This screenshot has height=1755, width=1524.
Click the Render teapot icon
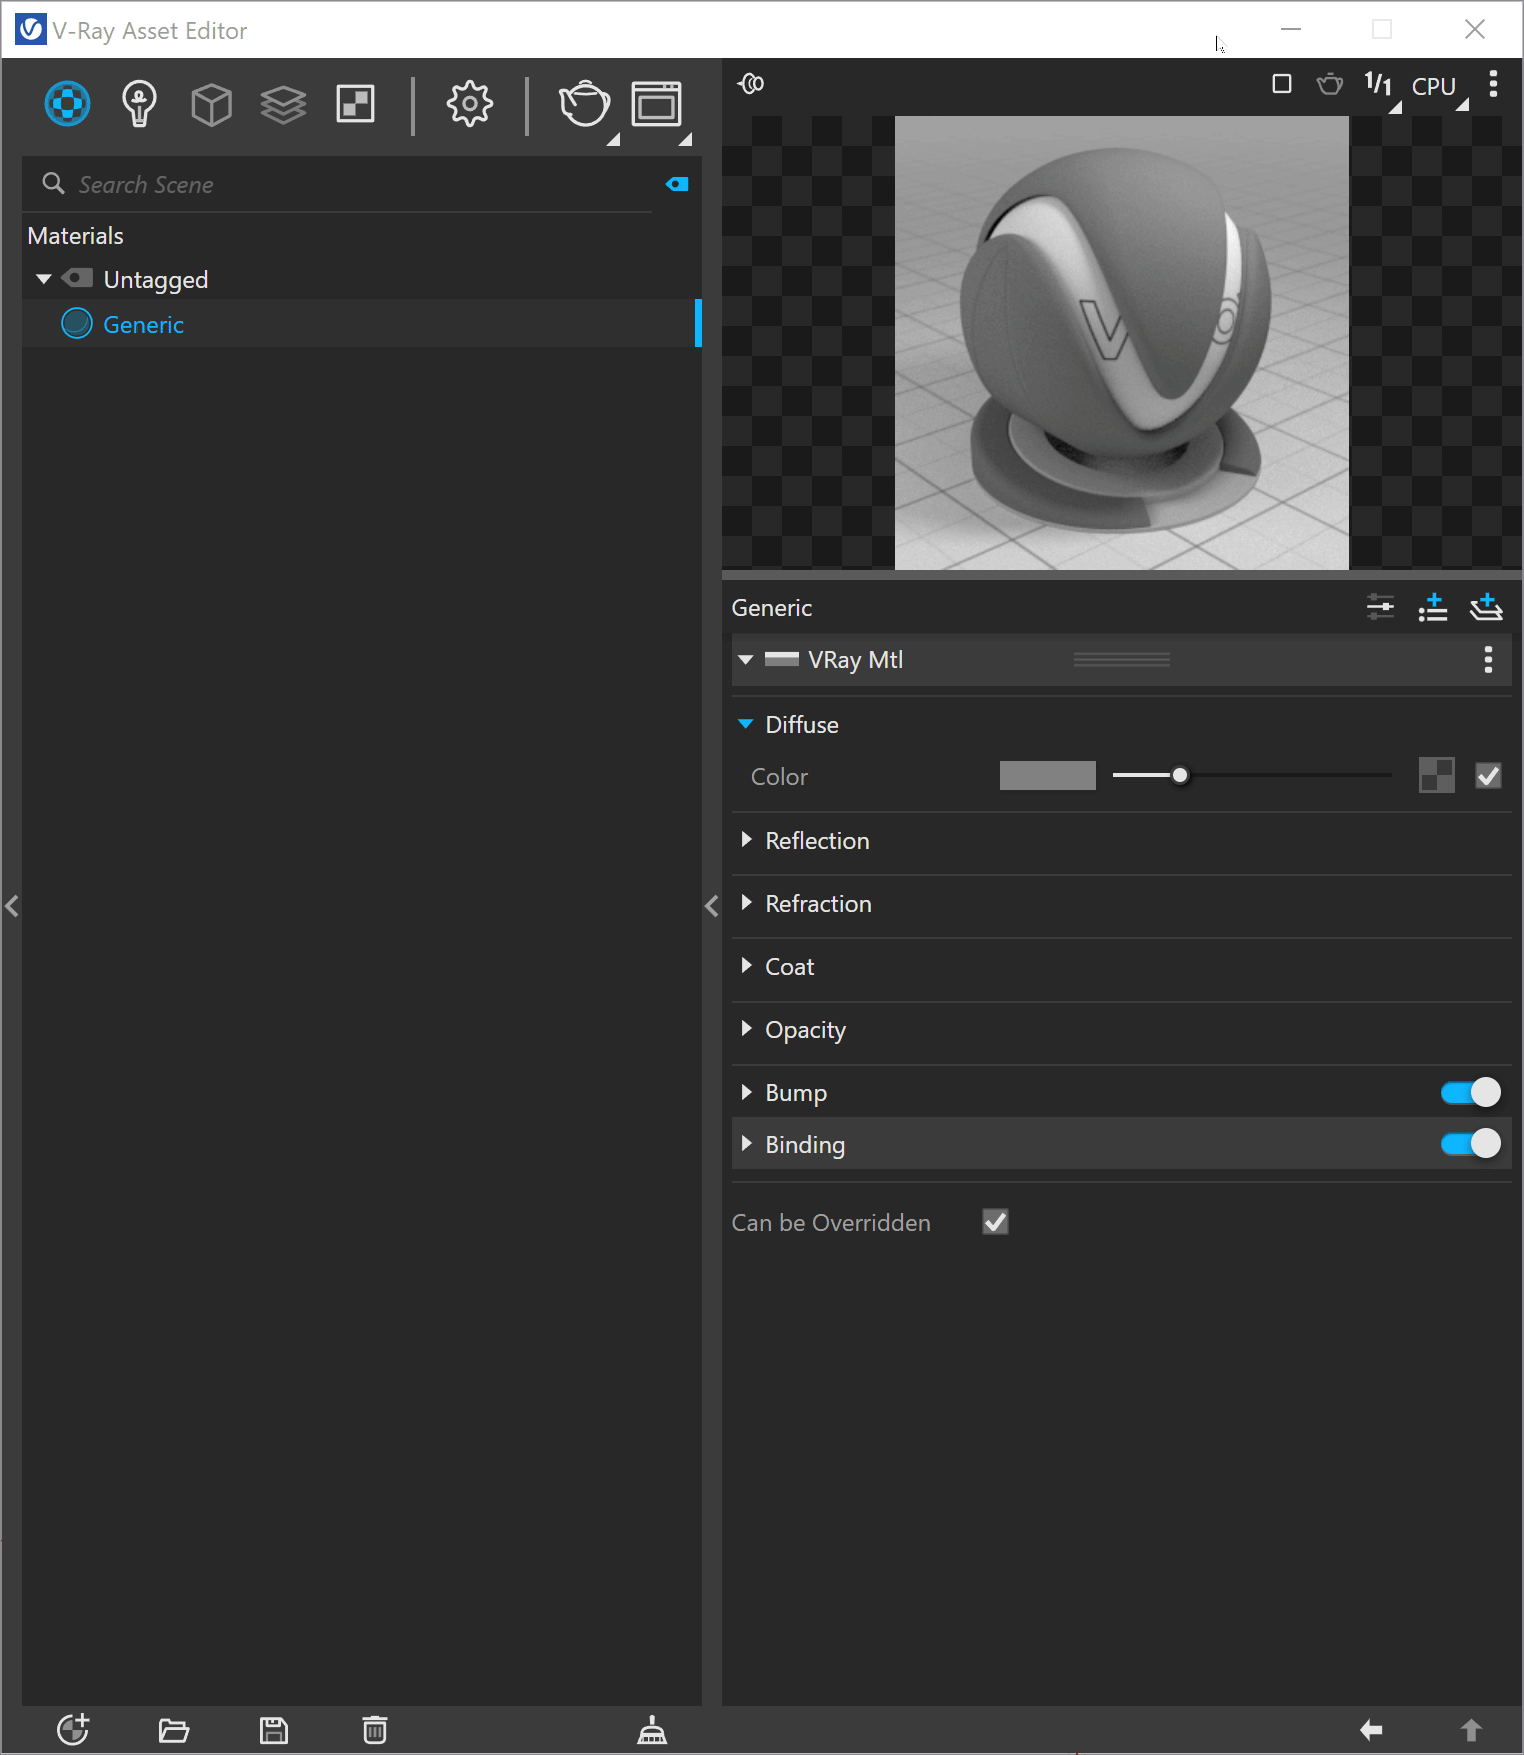pos(584,104)
